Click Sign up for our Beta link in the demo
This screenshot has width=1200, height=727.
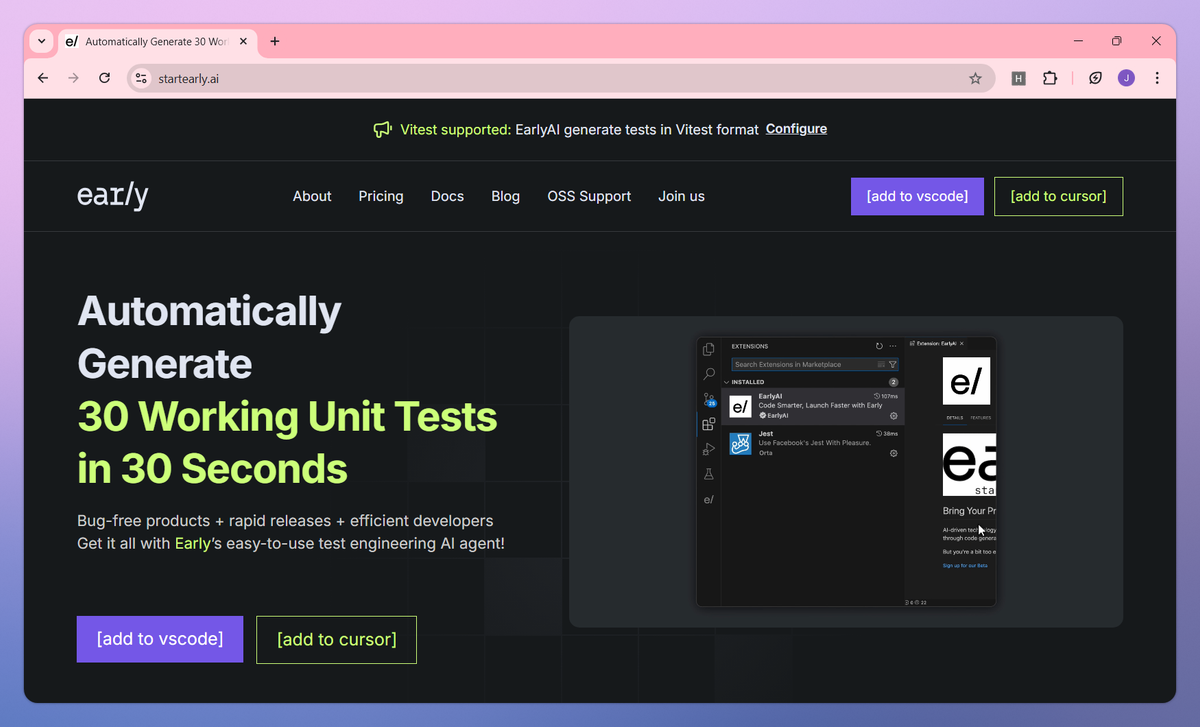[965, 565]
